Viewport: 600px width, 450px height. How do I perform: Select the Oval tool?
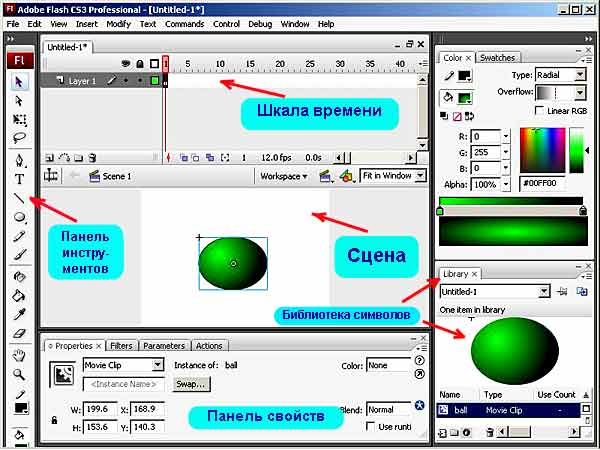click(x=19, y=217)
